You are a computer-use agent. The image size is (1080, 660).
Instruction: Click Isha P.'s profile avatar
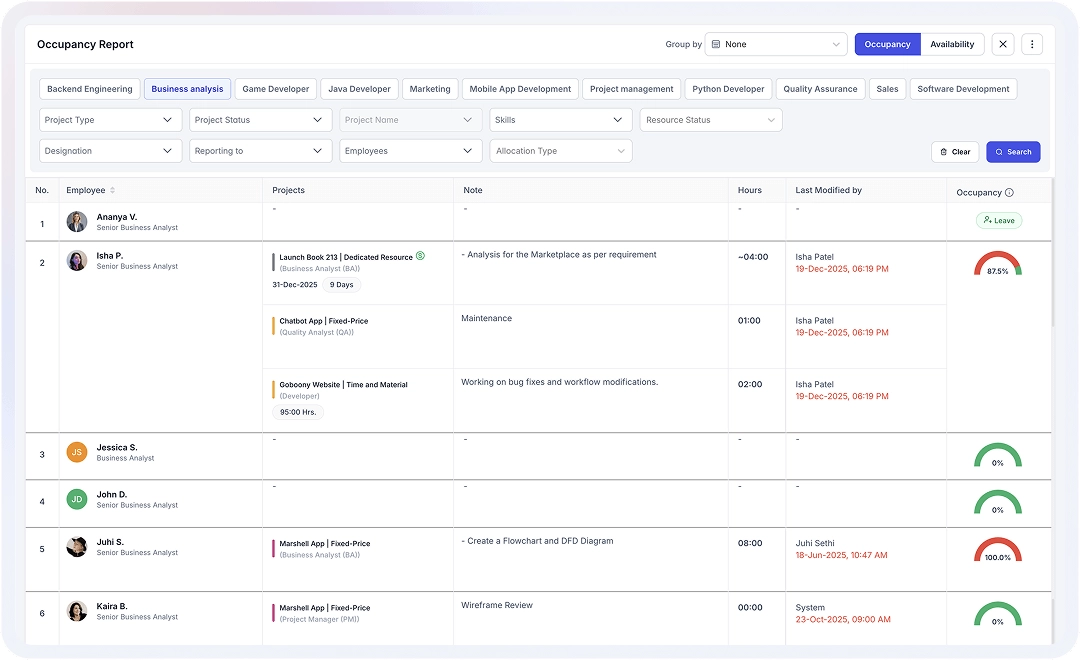coord(77,261)
